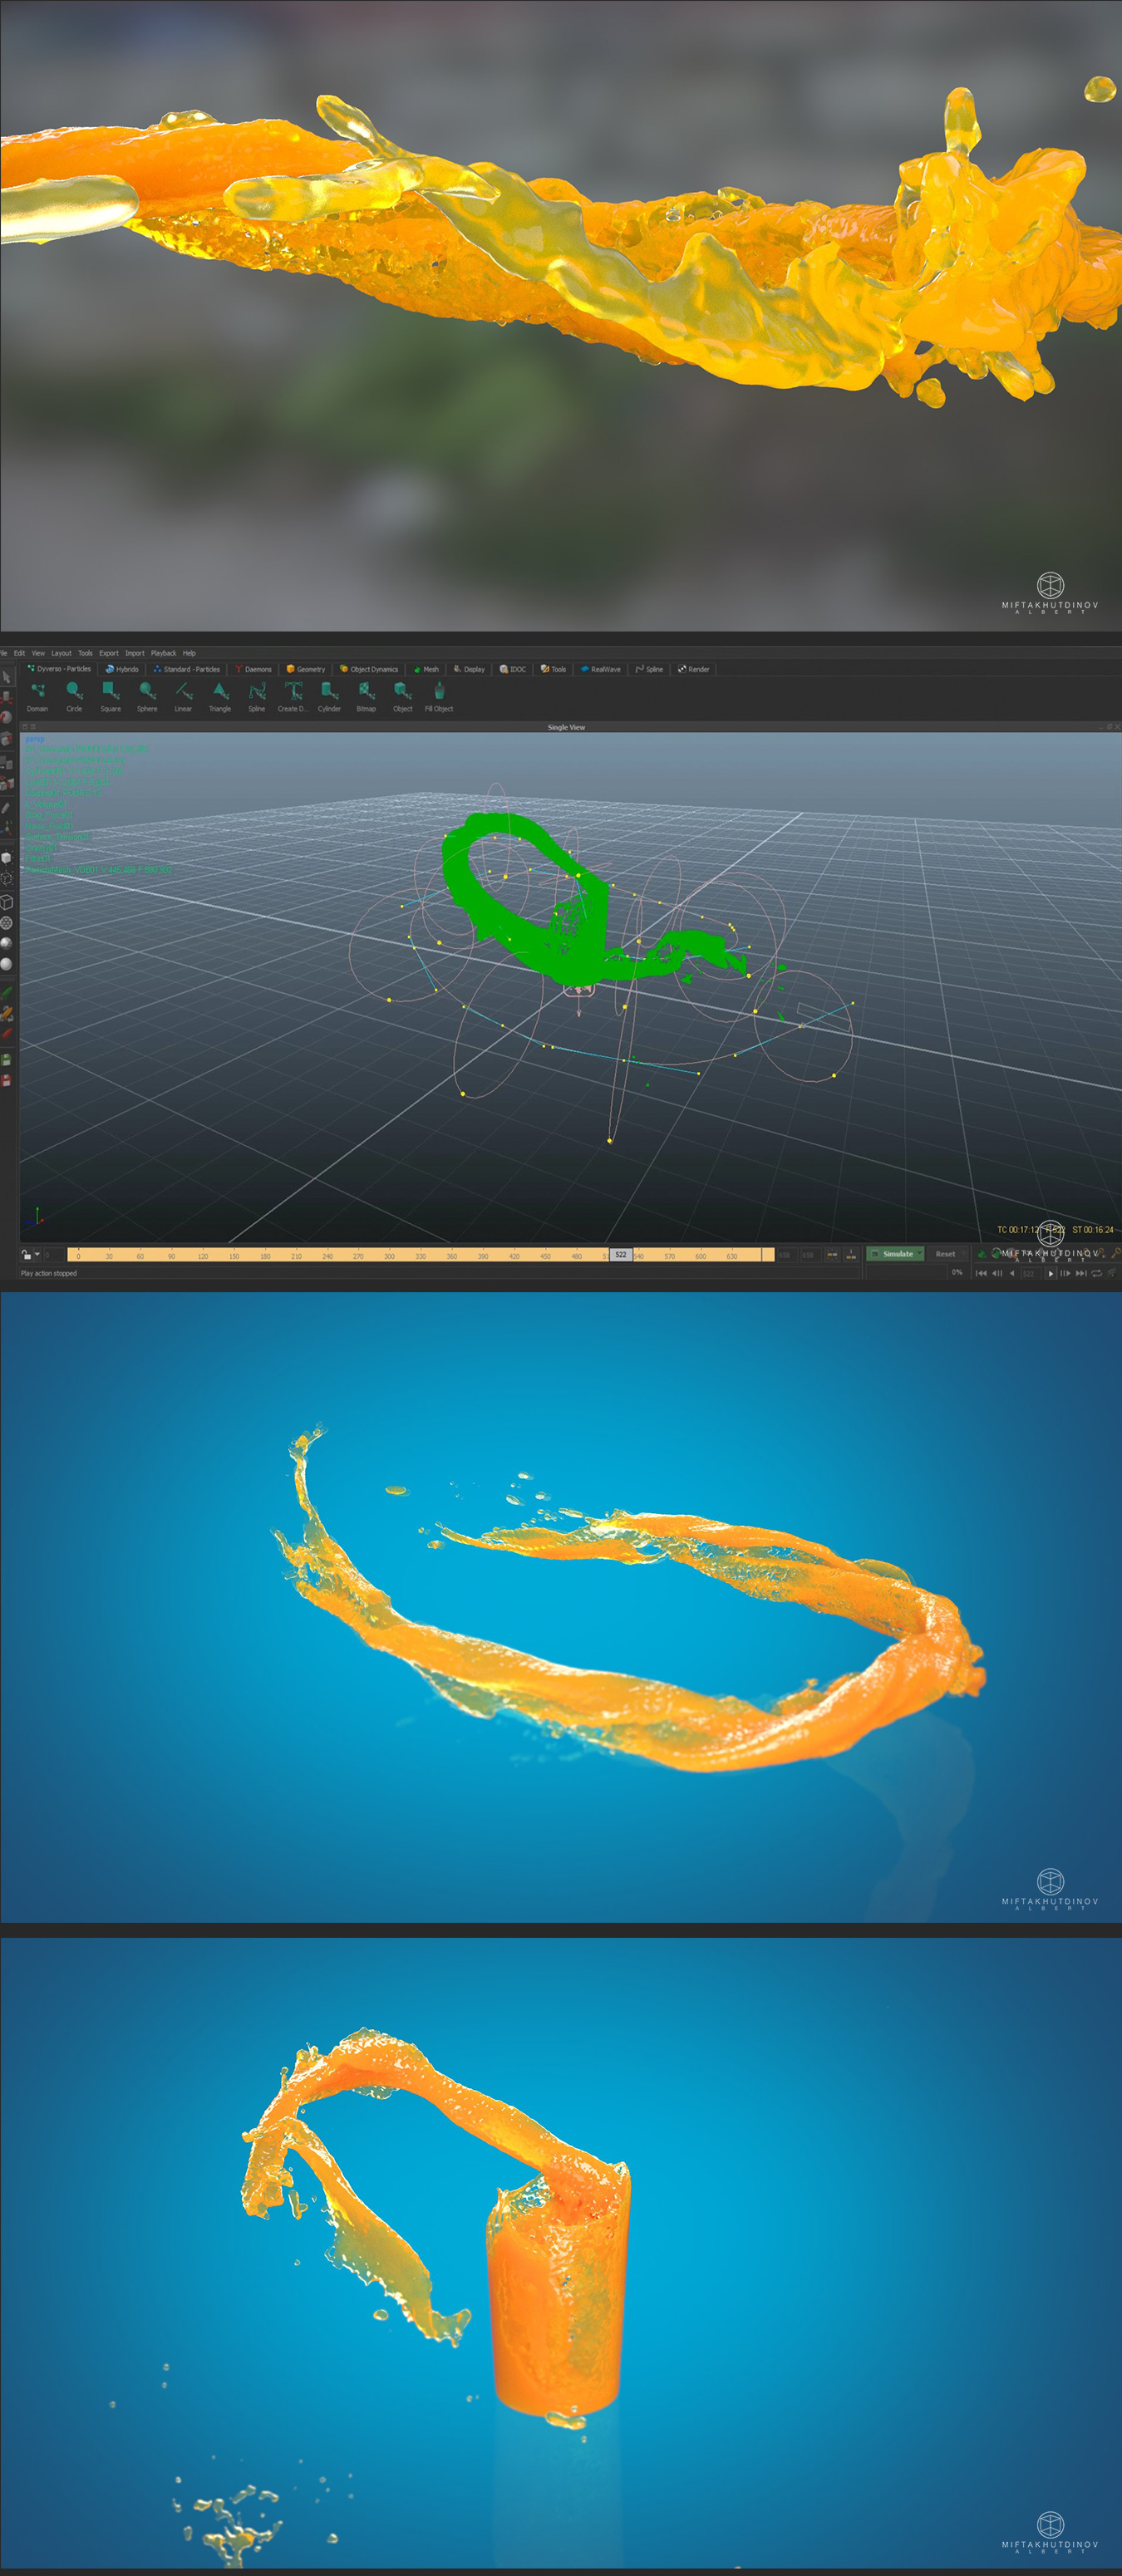Open the Playback menu
1122x2576 pixels.
pos(163,653)
